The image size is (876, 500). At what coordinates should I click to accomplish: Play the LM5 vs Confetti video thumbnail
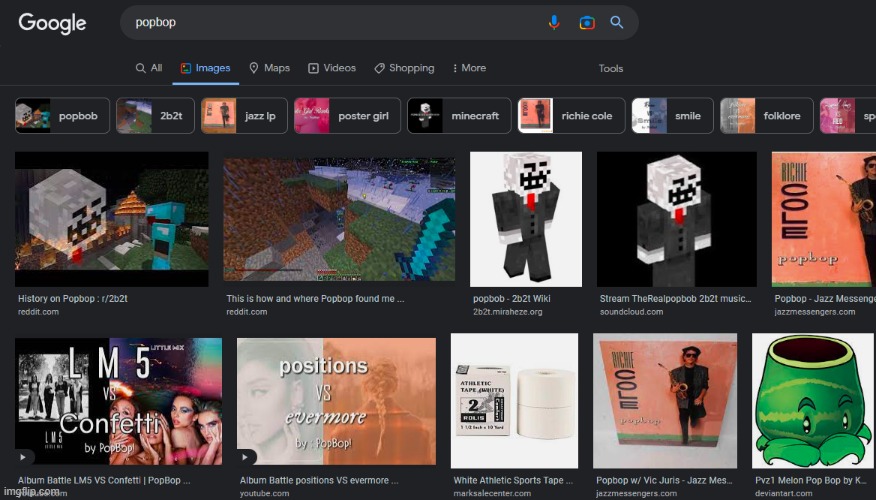click(x=118, y=400)
